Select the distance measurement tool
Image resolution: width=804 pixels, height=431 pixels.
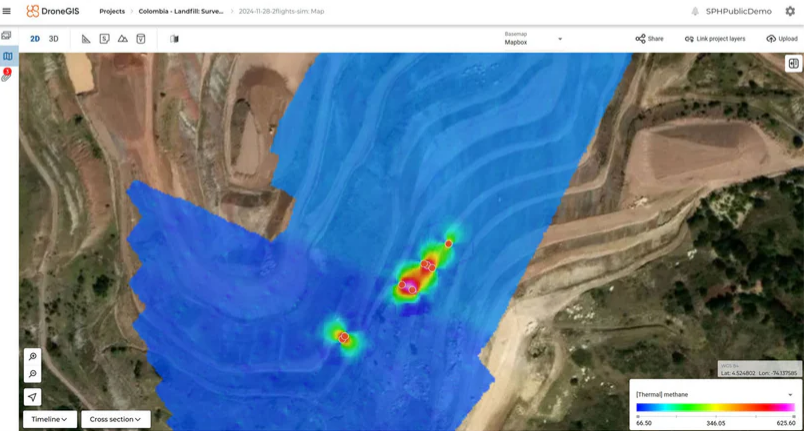[86, 39]
